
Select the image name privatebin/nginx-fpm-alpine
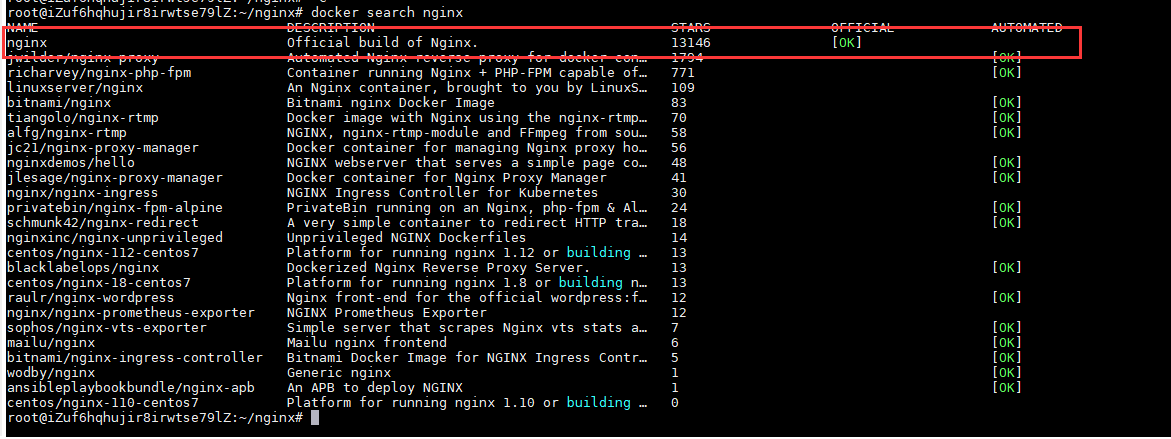[114, 207]
